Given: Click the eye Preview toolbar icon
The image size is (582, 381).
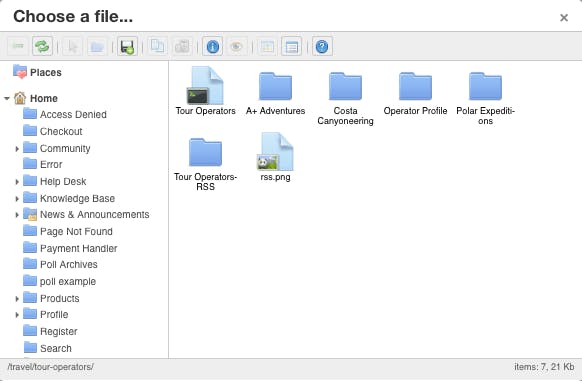Looking at the screenshot, I should [x=236, y=46].
